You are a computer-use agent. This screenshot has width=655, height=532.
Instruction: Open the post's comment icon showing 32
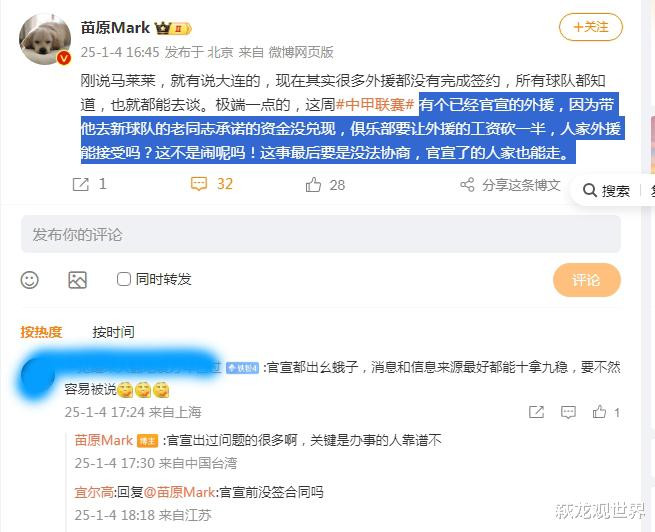199,184
